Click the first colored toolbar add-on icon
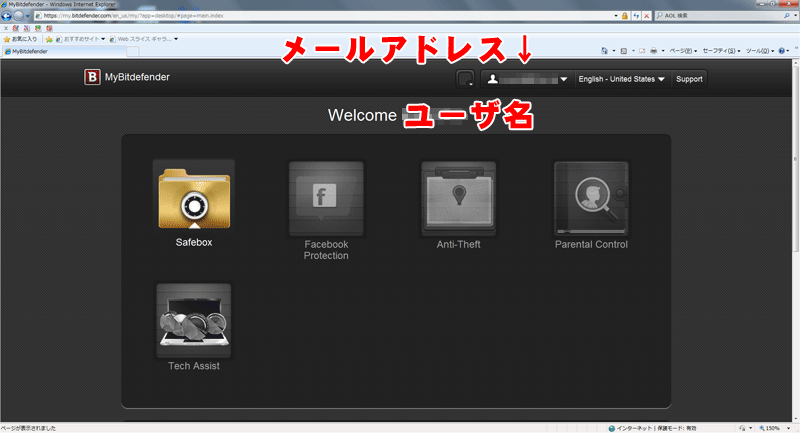The image size is (800, 433). (x=15, y=29)
